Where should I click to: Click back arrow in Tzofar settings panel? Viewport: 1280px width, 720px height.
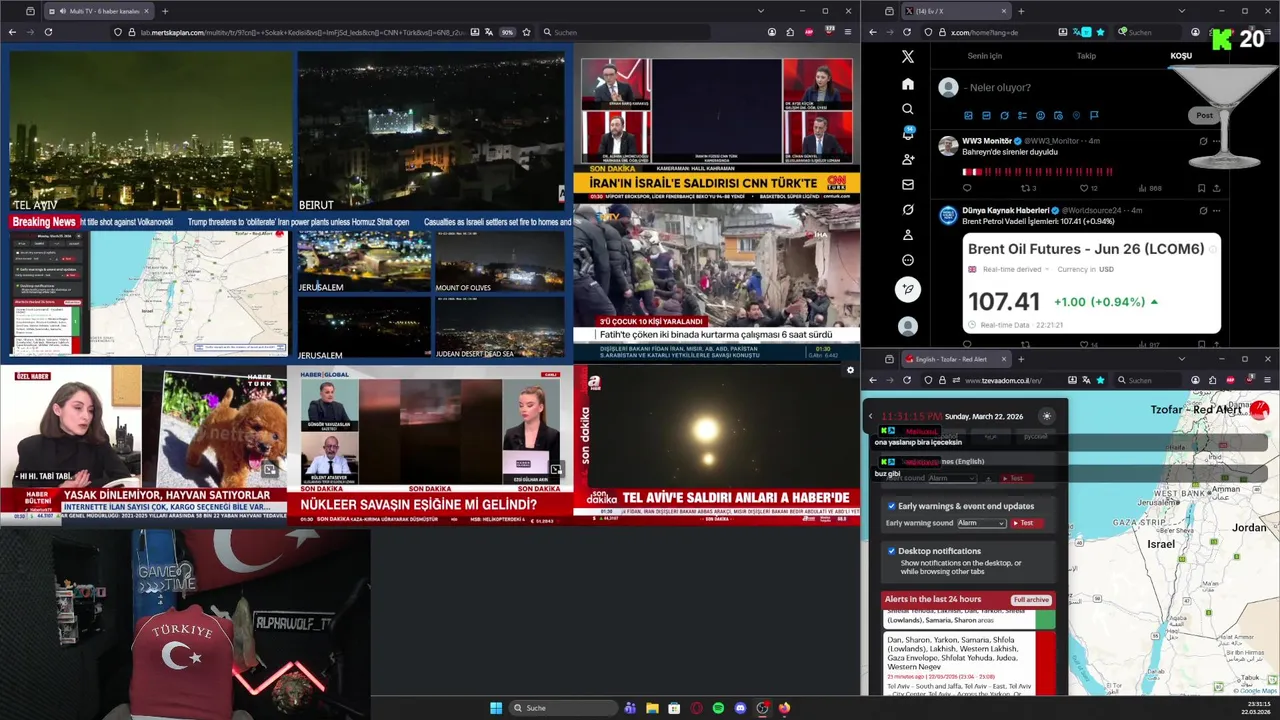870,416
